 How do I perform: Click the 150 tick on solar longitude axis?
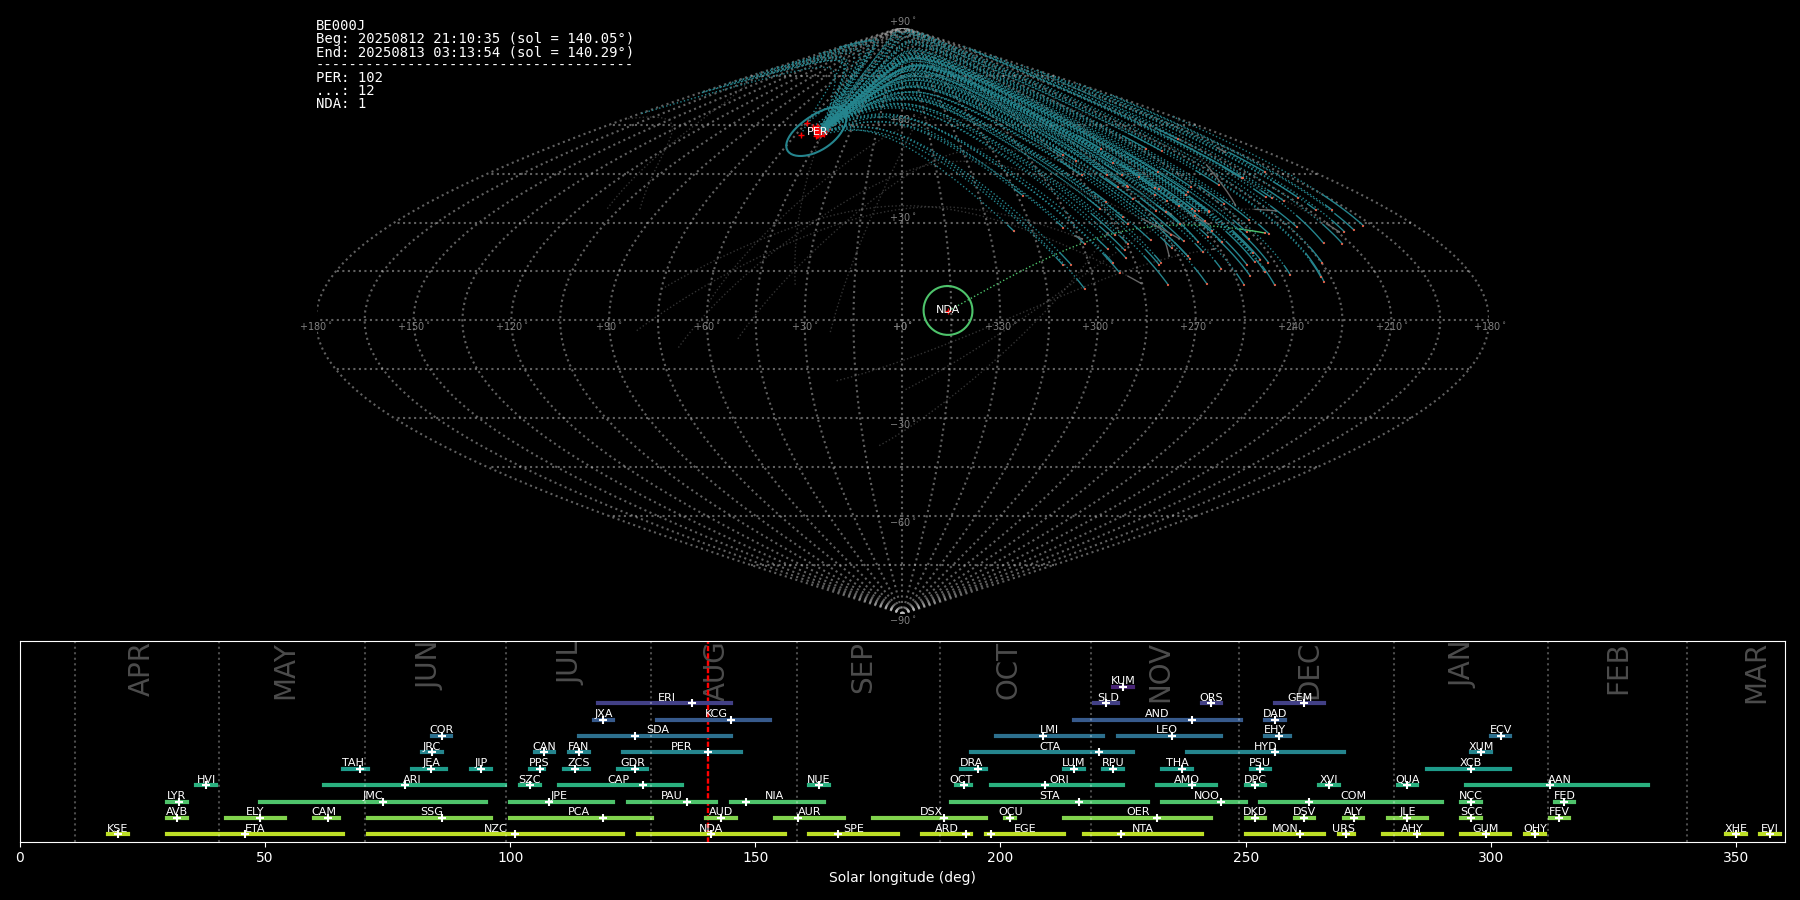[755, 857]
